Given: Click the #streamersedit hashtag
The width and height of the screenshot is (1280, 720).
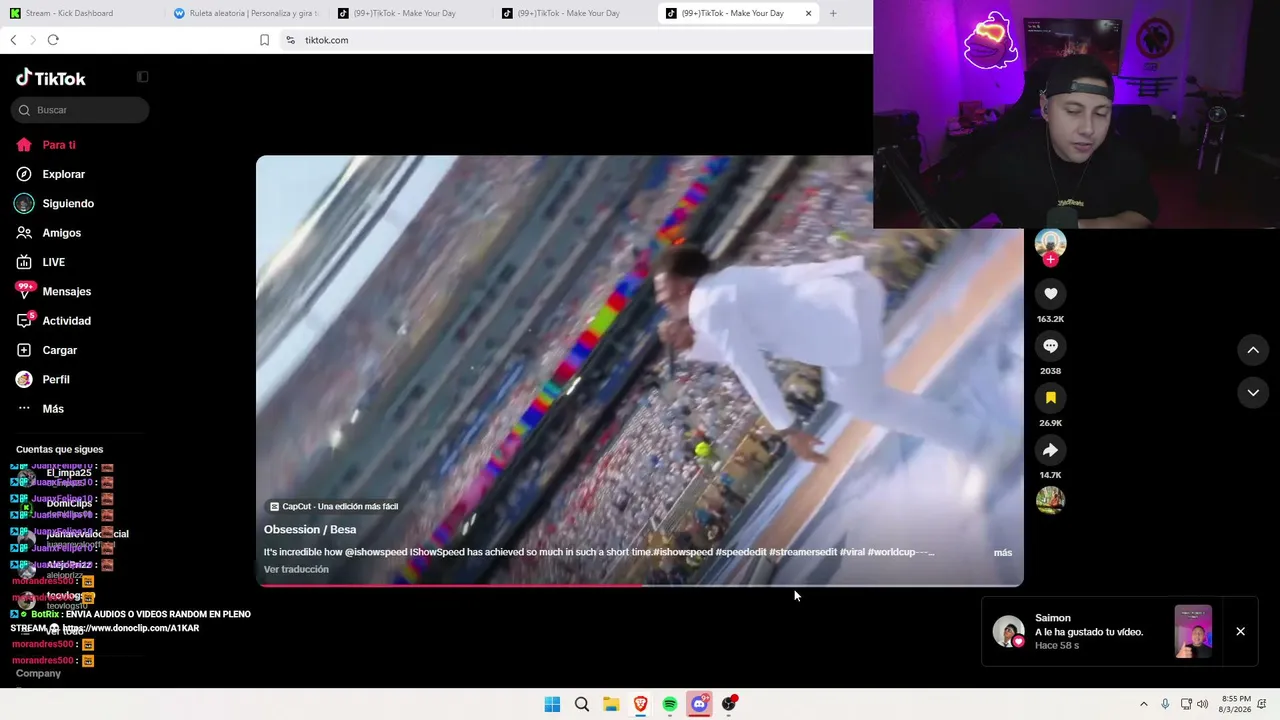Looking at the screenshot, I should [x=803, y=552].
